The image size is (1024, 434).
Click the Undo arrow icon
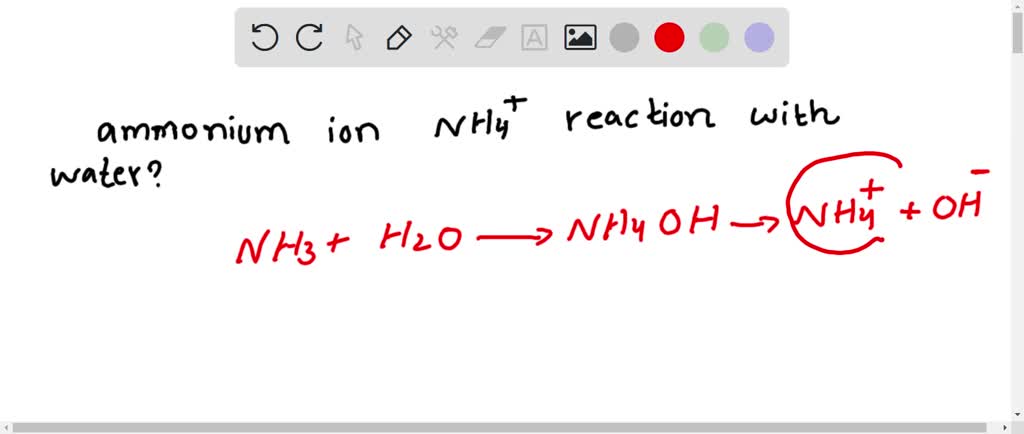[264, 38]
